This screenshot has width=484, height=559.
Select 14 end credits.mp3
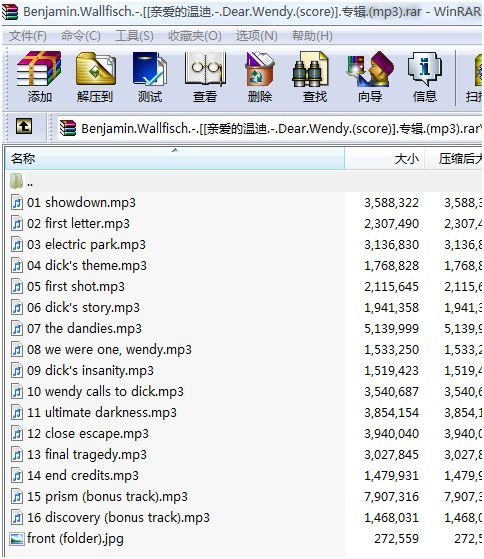(x=83, y=476)
